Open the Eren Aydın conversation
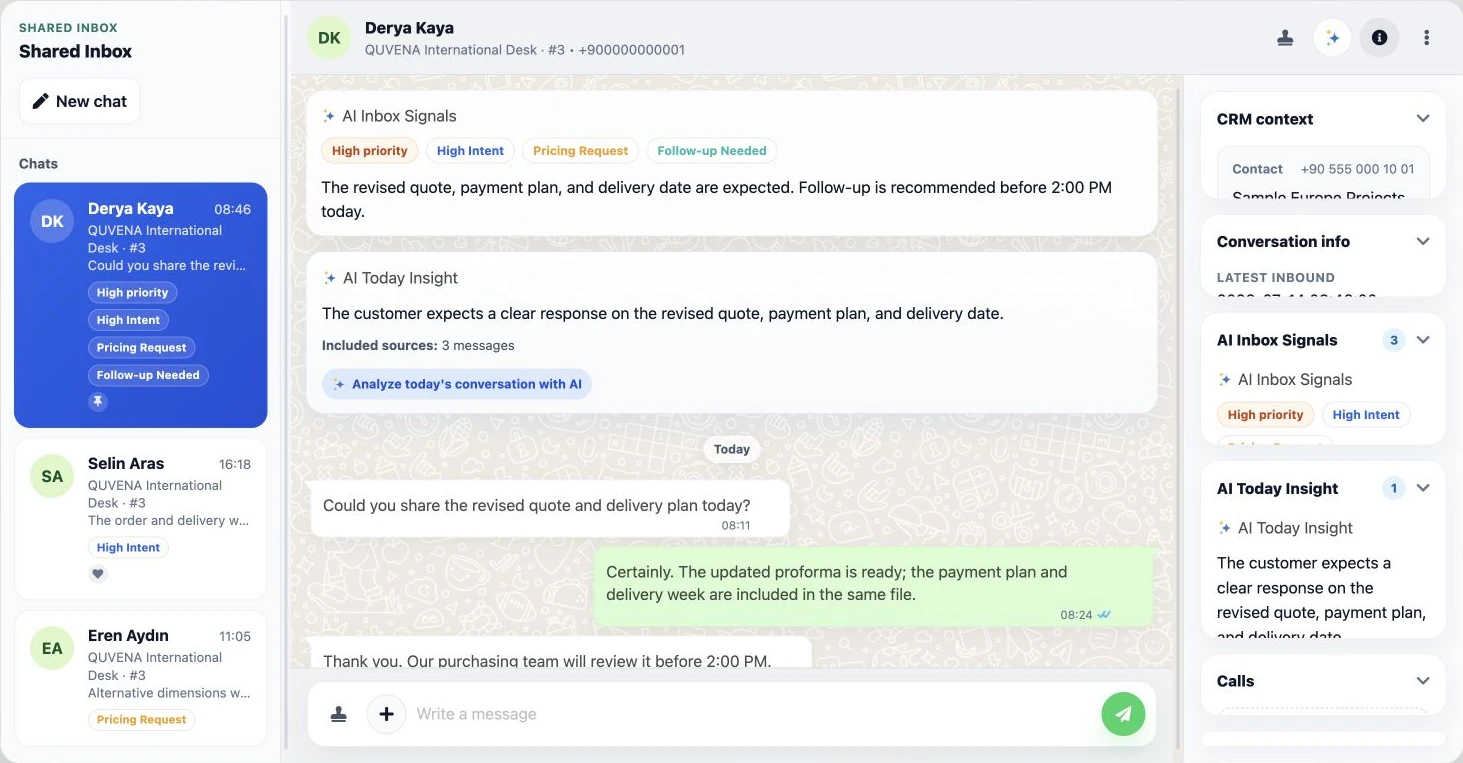 (x=140, y=679)
